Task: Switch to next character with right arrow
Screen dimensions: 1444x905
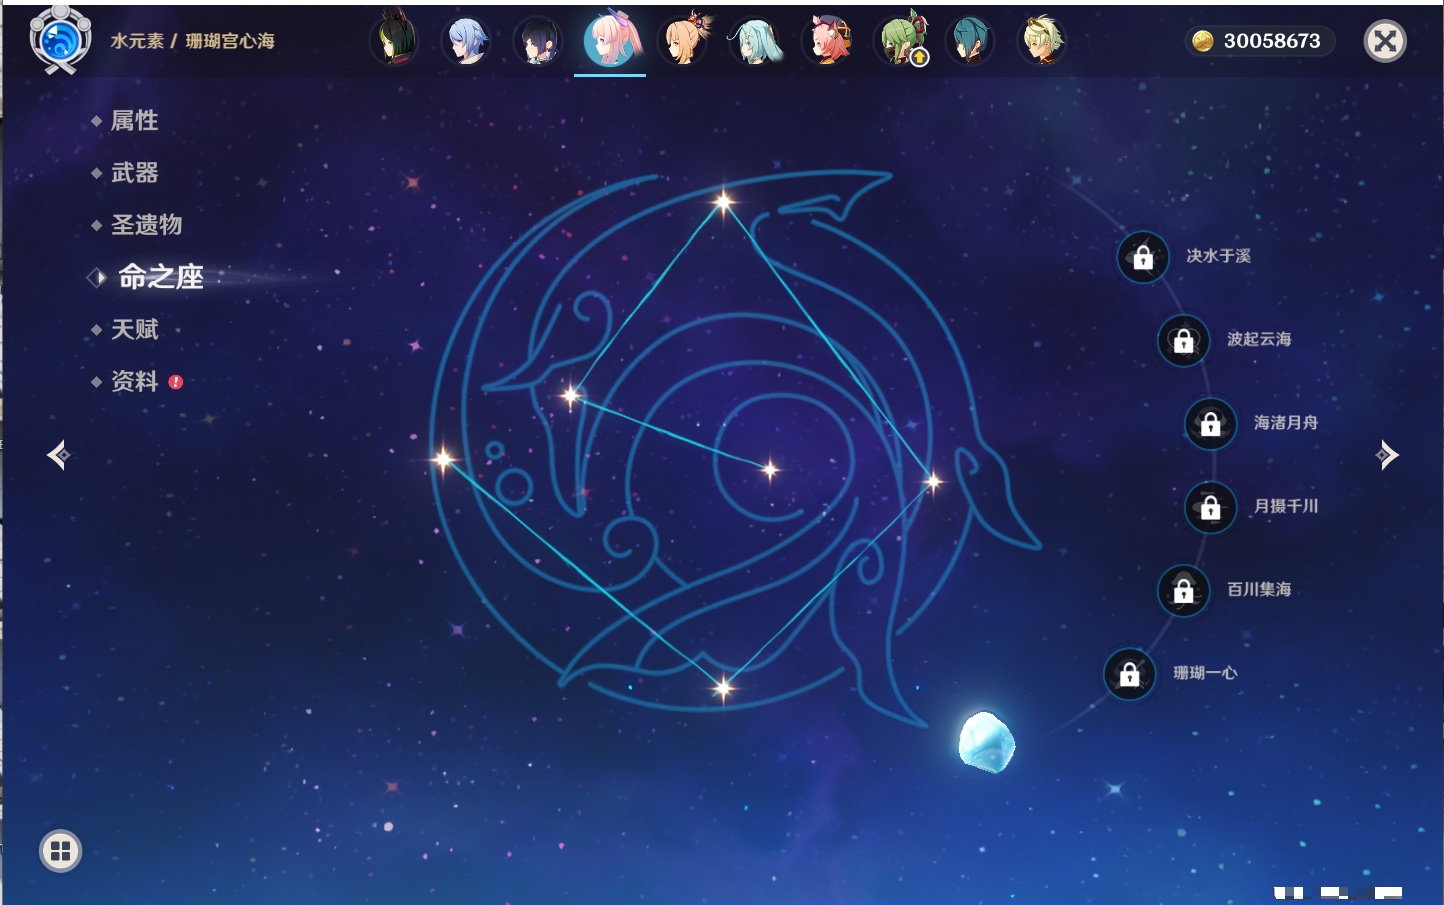Action: pyautogui.click(x=1387, y=455)
